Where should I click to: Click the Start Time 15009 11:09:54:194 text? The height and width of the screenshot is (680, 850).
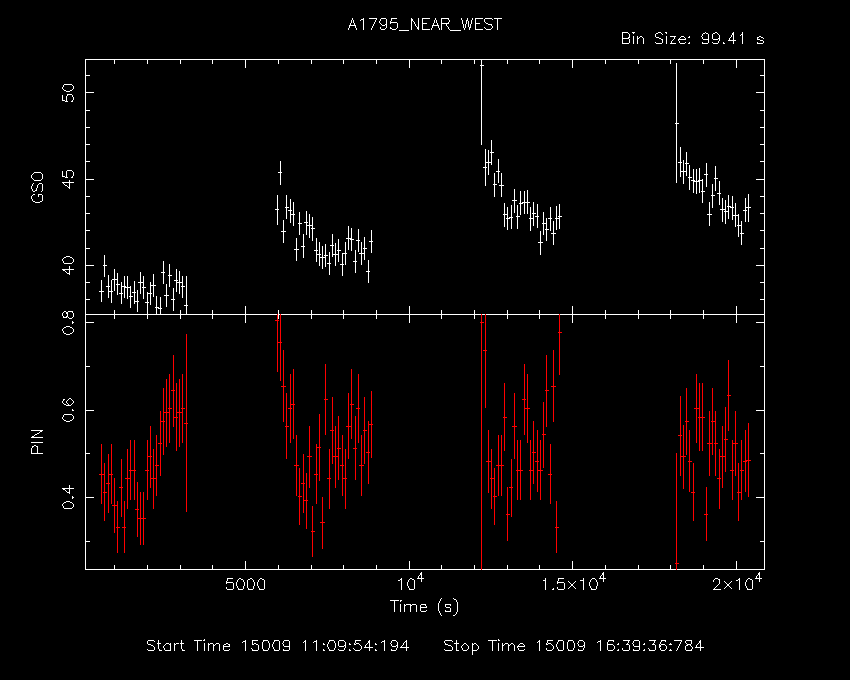278,646
